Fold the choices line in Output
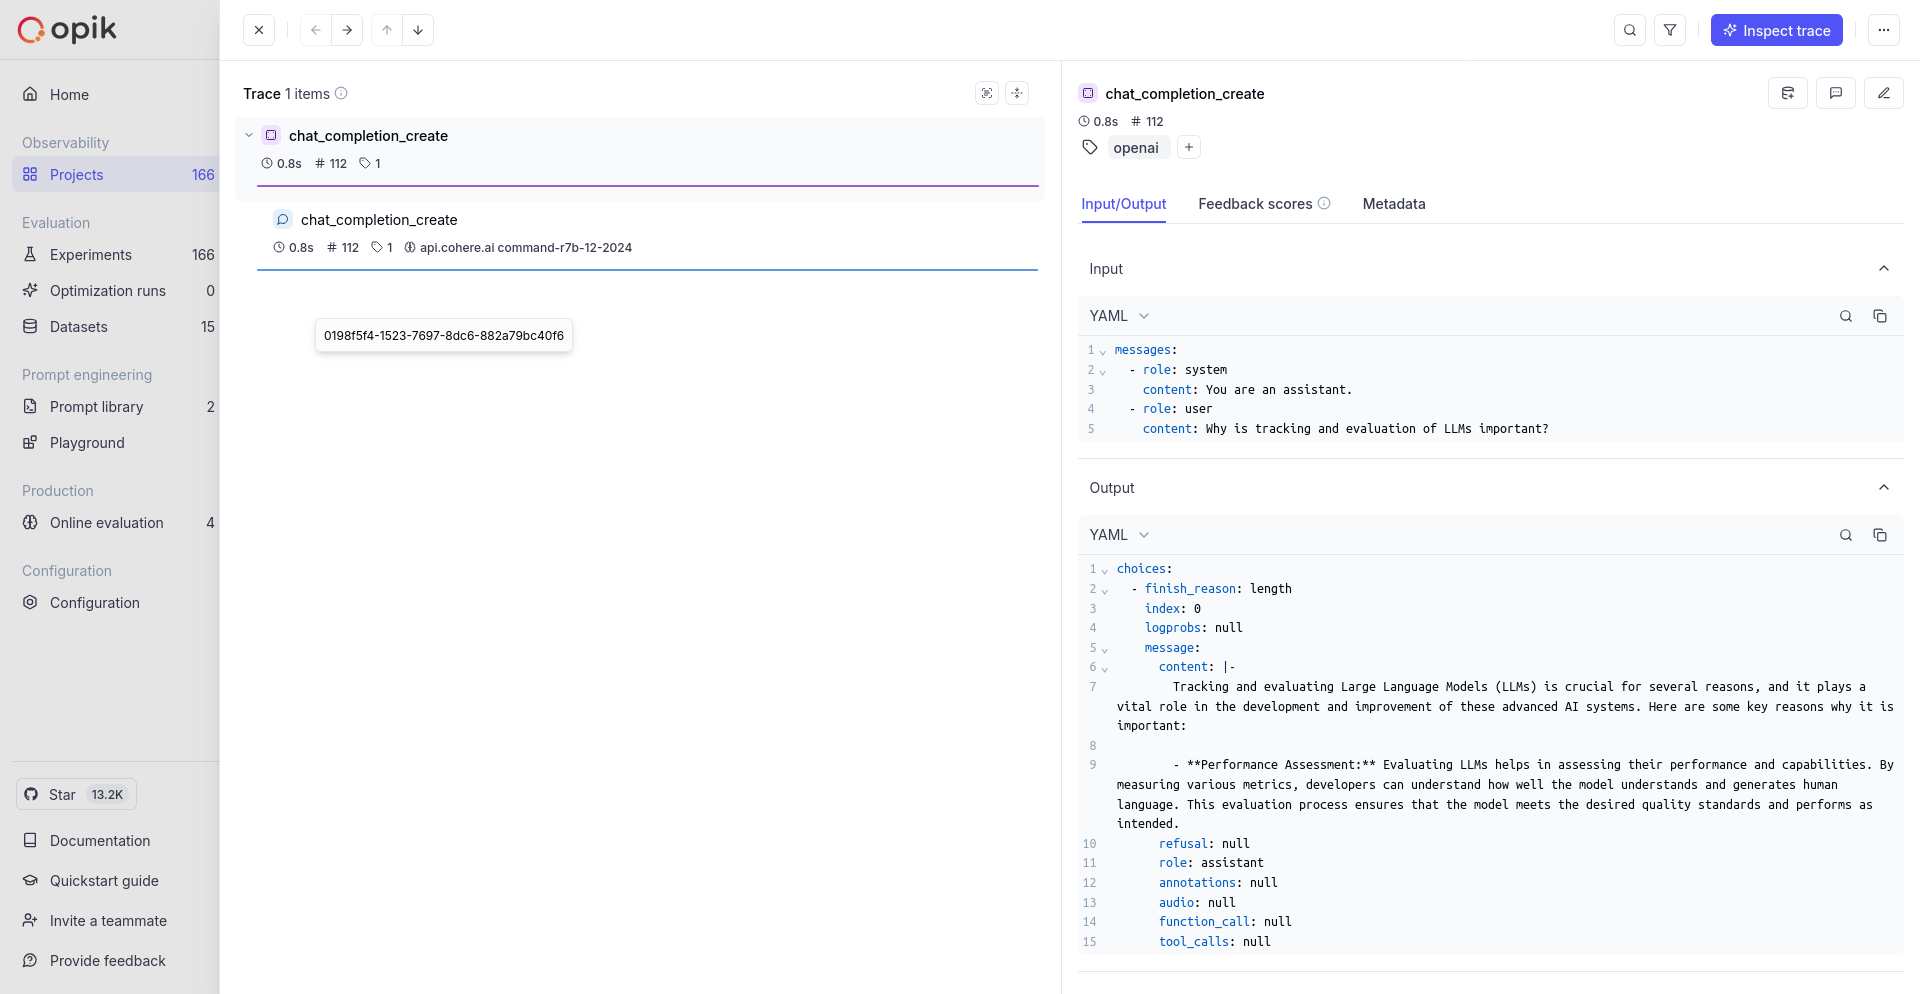Image resolution: width=1920 pixels, height=994 pixels. coord(1105,570)
